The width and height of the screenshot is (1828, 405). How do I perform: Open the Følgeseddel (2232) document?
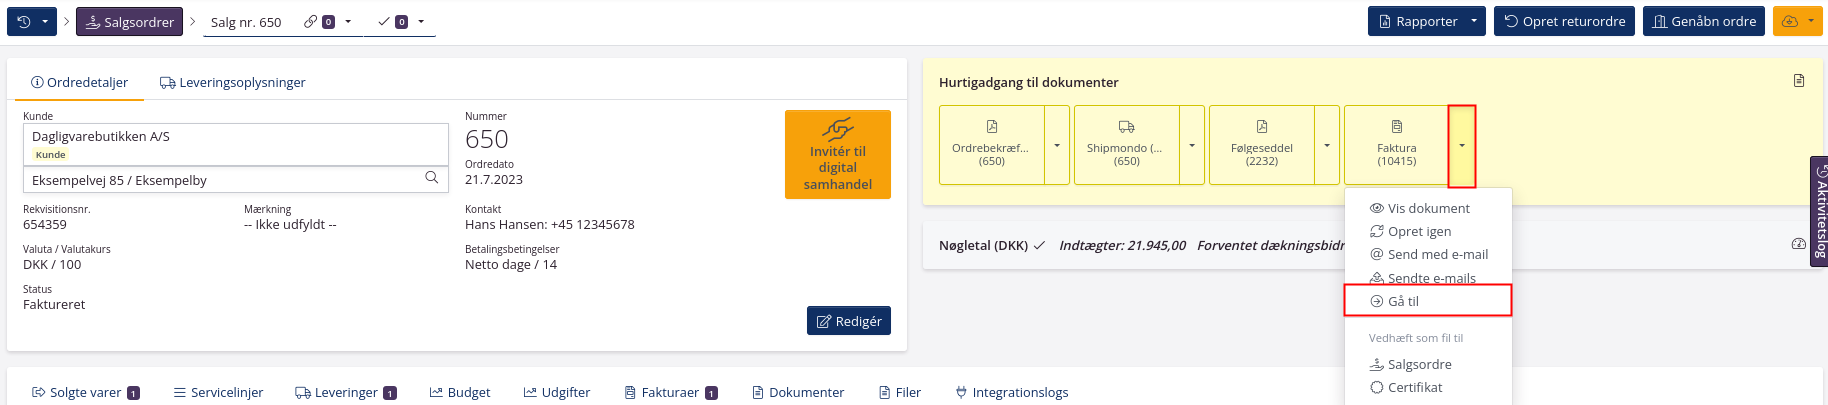(x=1262, y=145)
